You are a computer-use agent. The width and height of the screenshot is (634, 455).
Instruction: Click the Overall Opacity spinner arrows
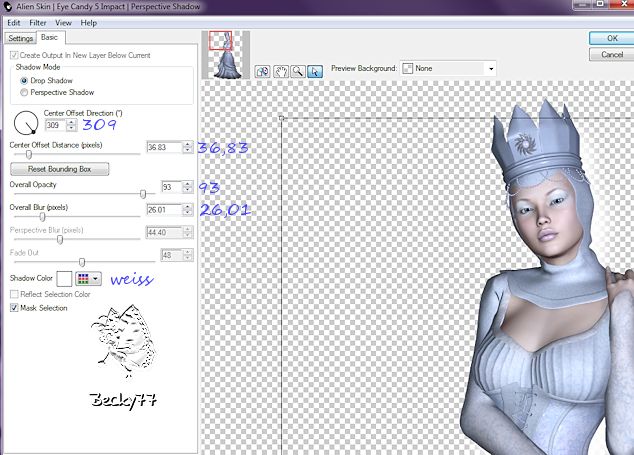coord(187,187)
